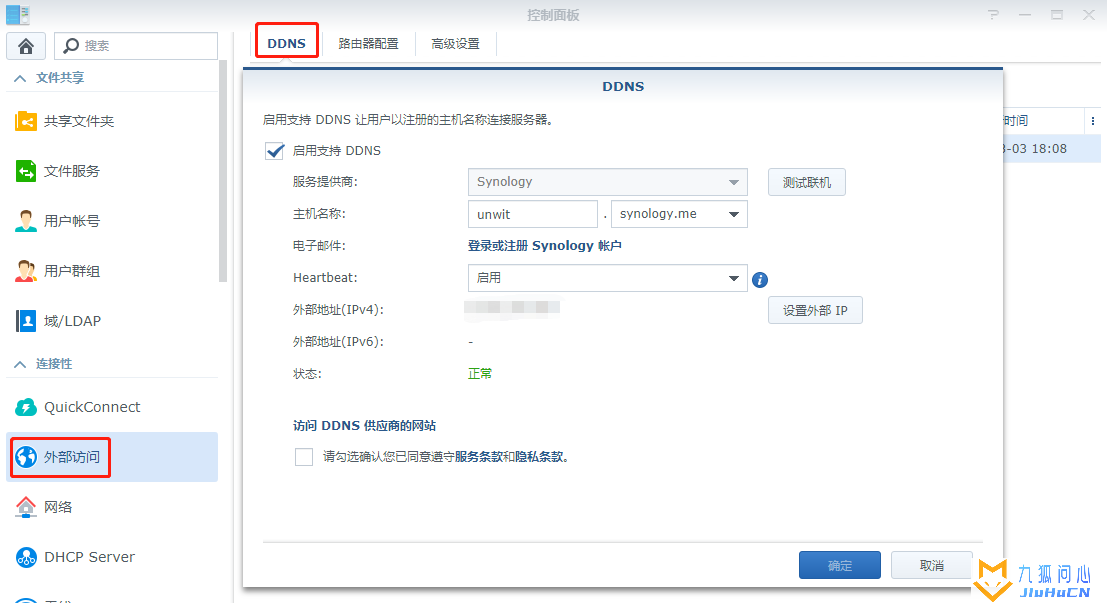Check the agree to terms checkbox
The image size is (1107, 603).
click(304, 457)
